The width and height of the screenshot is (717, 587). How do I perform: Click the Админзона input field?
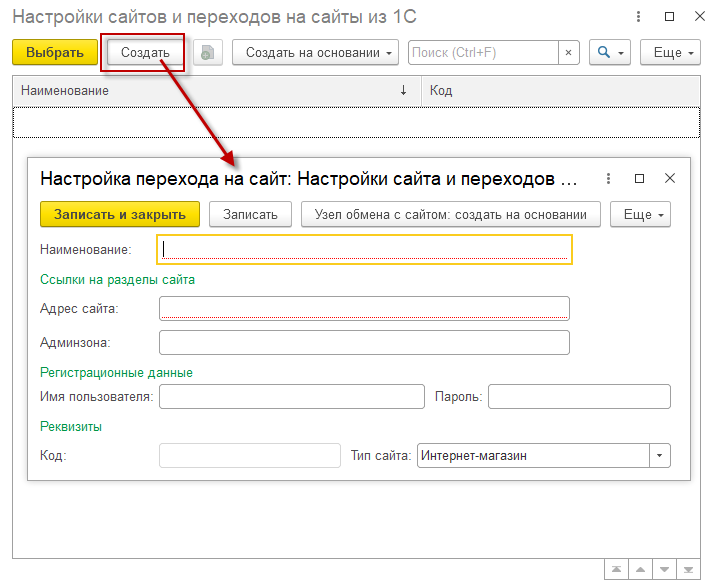click(x=364, y=342)
